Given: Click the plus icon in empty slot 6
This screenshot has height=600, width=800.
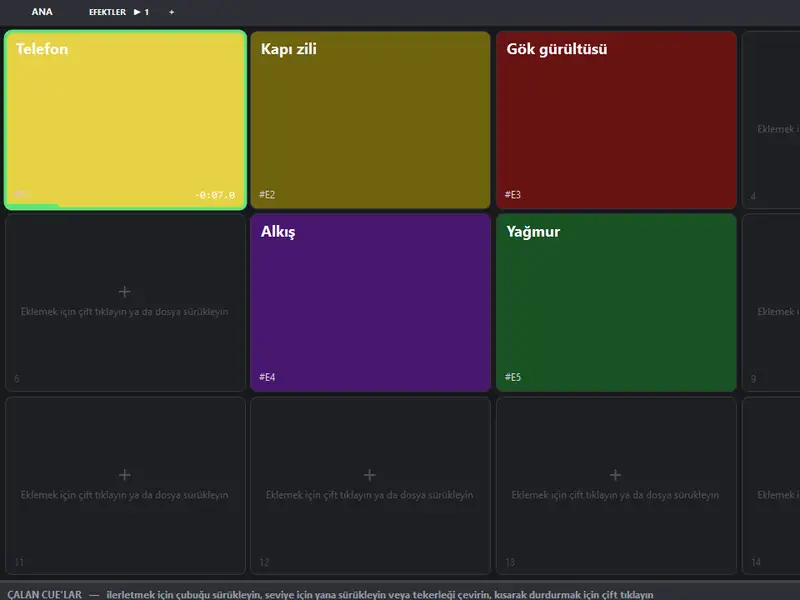Looking at the screenshot, I should tap(124, 292).
